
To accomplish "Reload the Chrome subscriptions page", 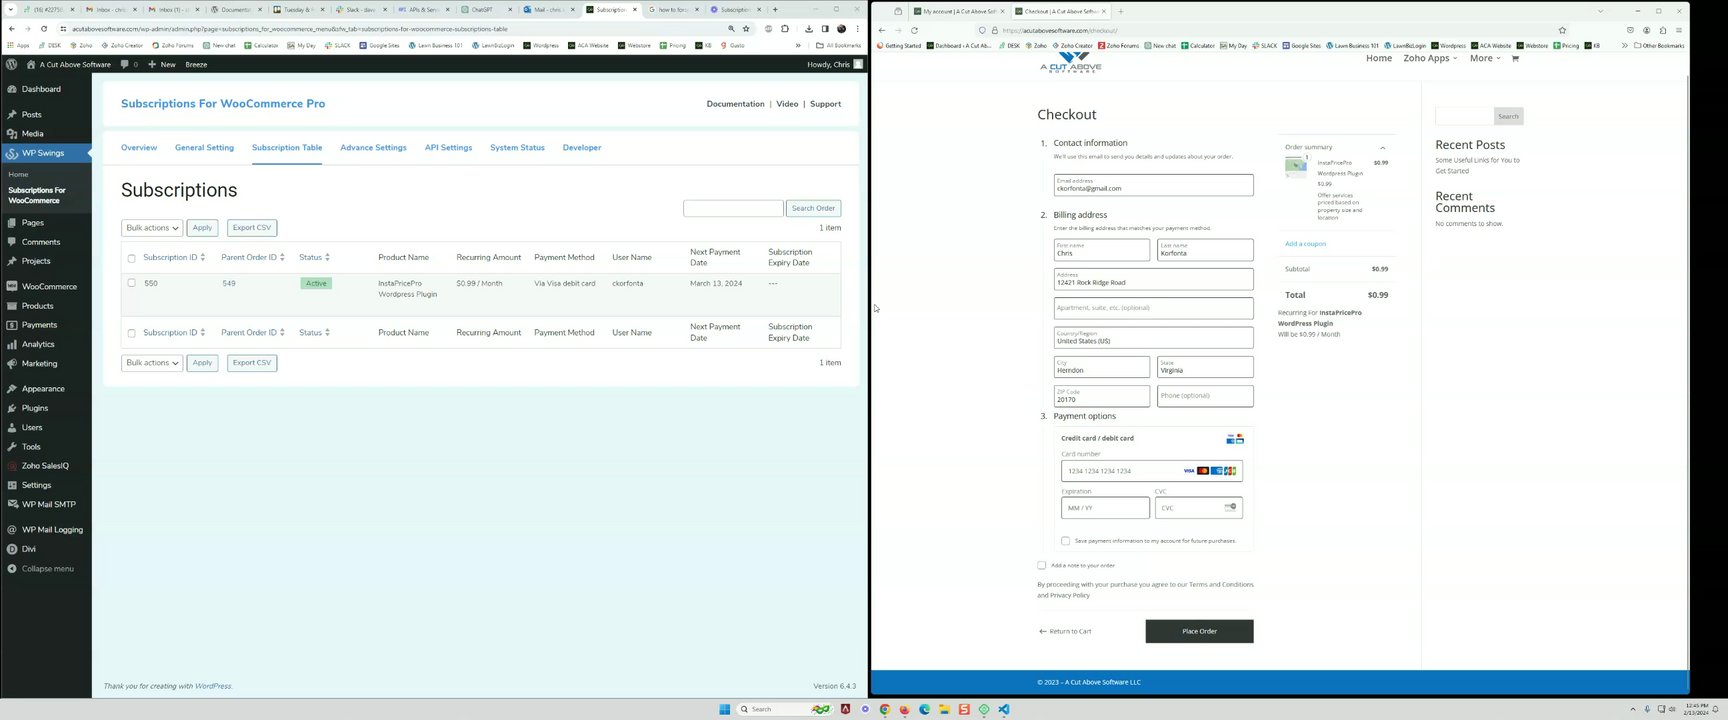I will [x=43, y=29].
